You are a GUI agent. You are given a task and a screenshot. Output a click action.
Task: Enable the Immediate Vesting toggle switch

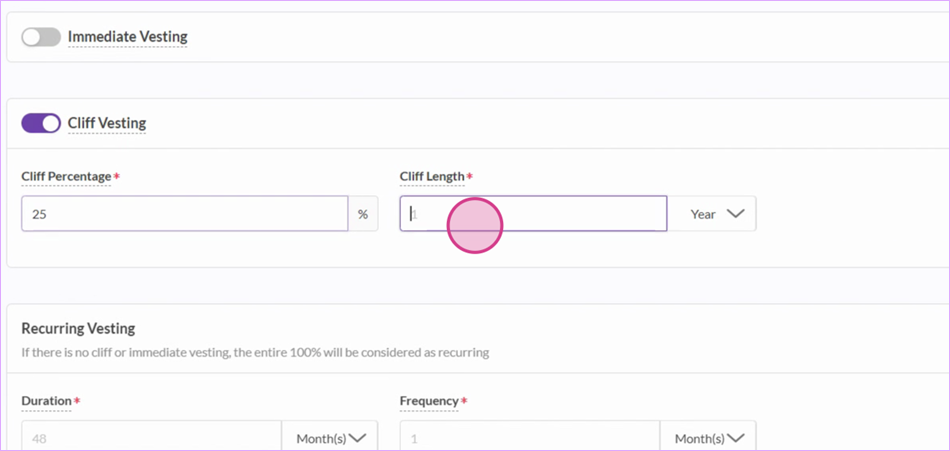(x=41, y=37)
